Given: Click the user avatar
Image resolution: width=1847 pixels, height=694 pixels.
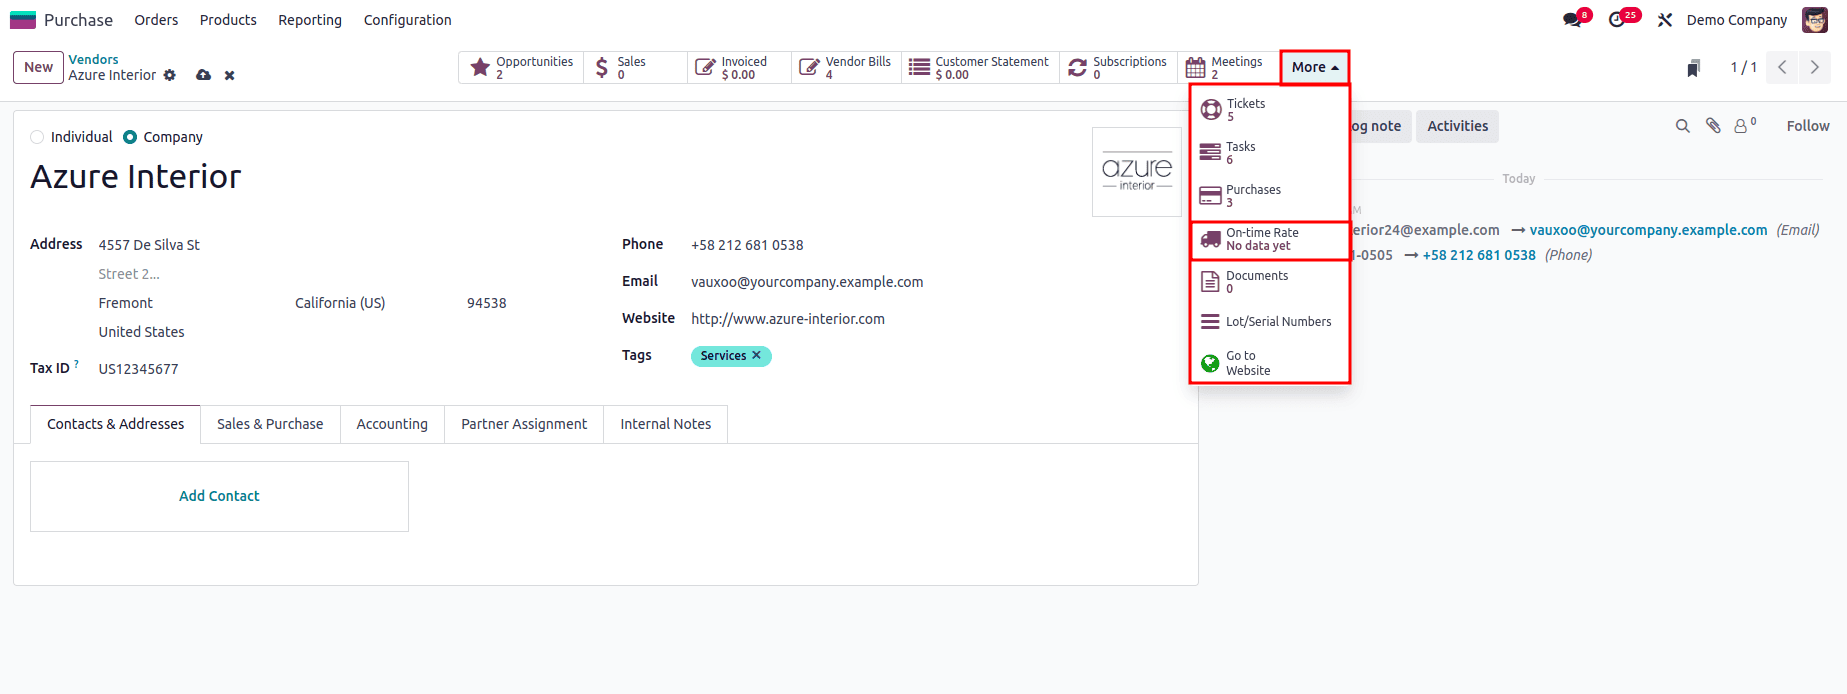Looking at the screenshot, I should click(1814, 20).
